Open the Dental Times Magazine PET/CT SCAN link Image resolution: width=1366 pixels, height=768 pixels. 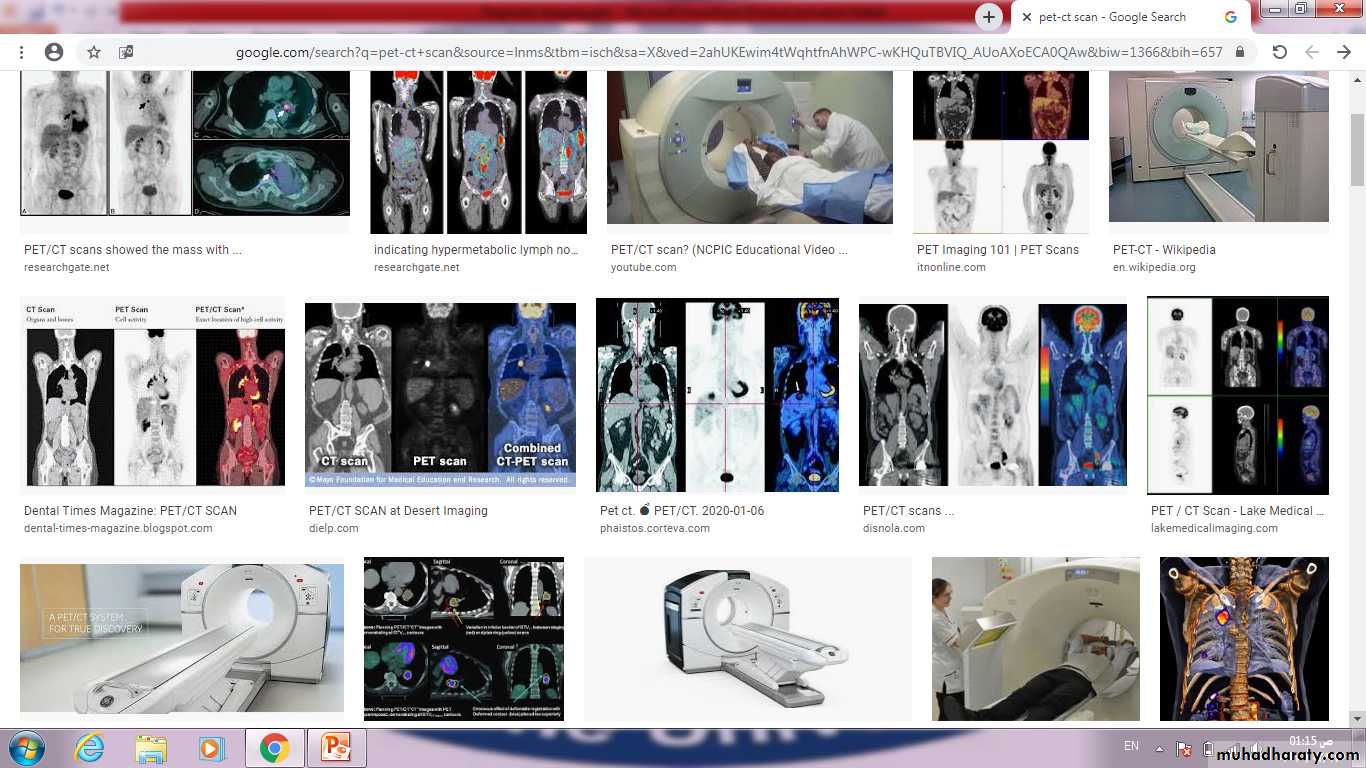click(x=130, y=510)
